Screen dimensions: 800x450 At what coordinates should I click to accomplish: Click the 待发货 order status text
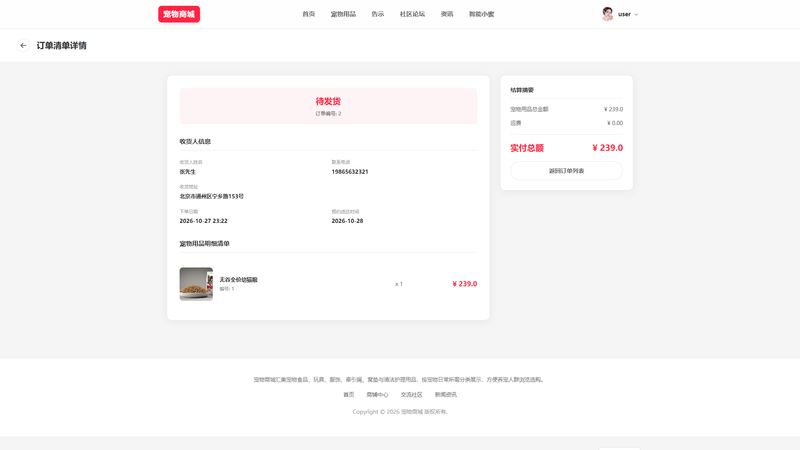point(328,102)
